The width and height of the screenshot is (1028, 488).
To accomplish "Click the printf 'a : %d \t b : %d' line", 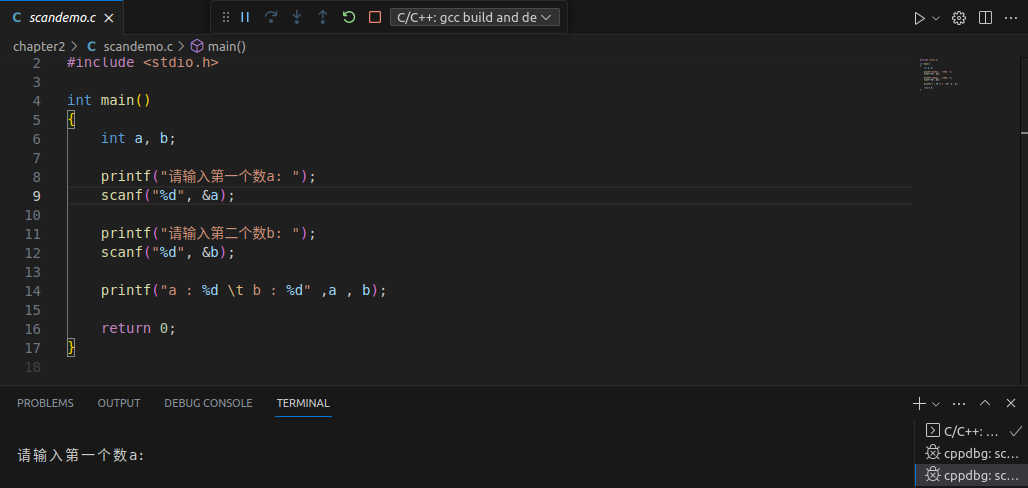I will (244, 291).
